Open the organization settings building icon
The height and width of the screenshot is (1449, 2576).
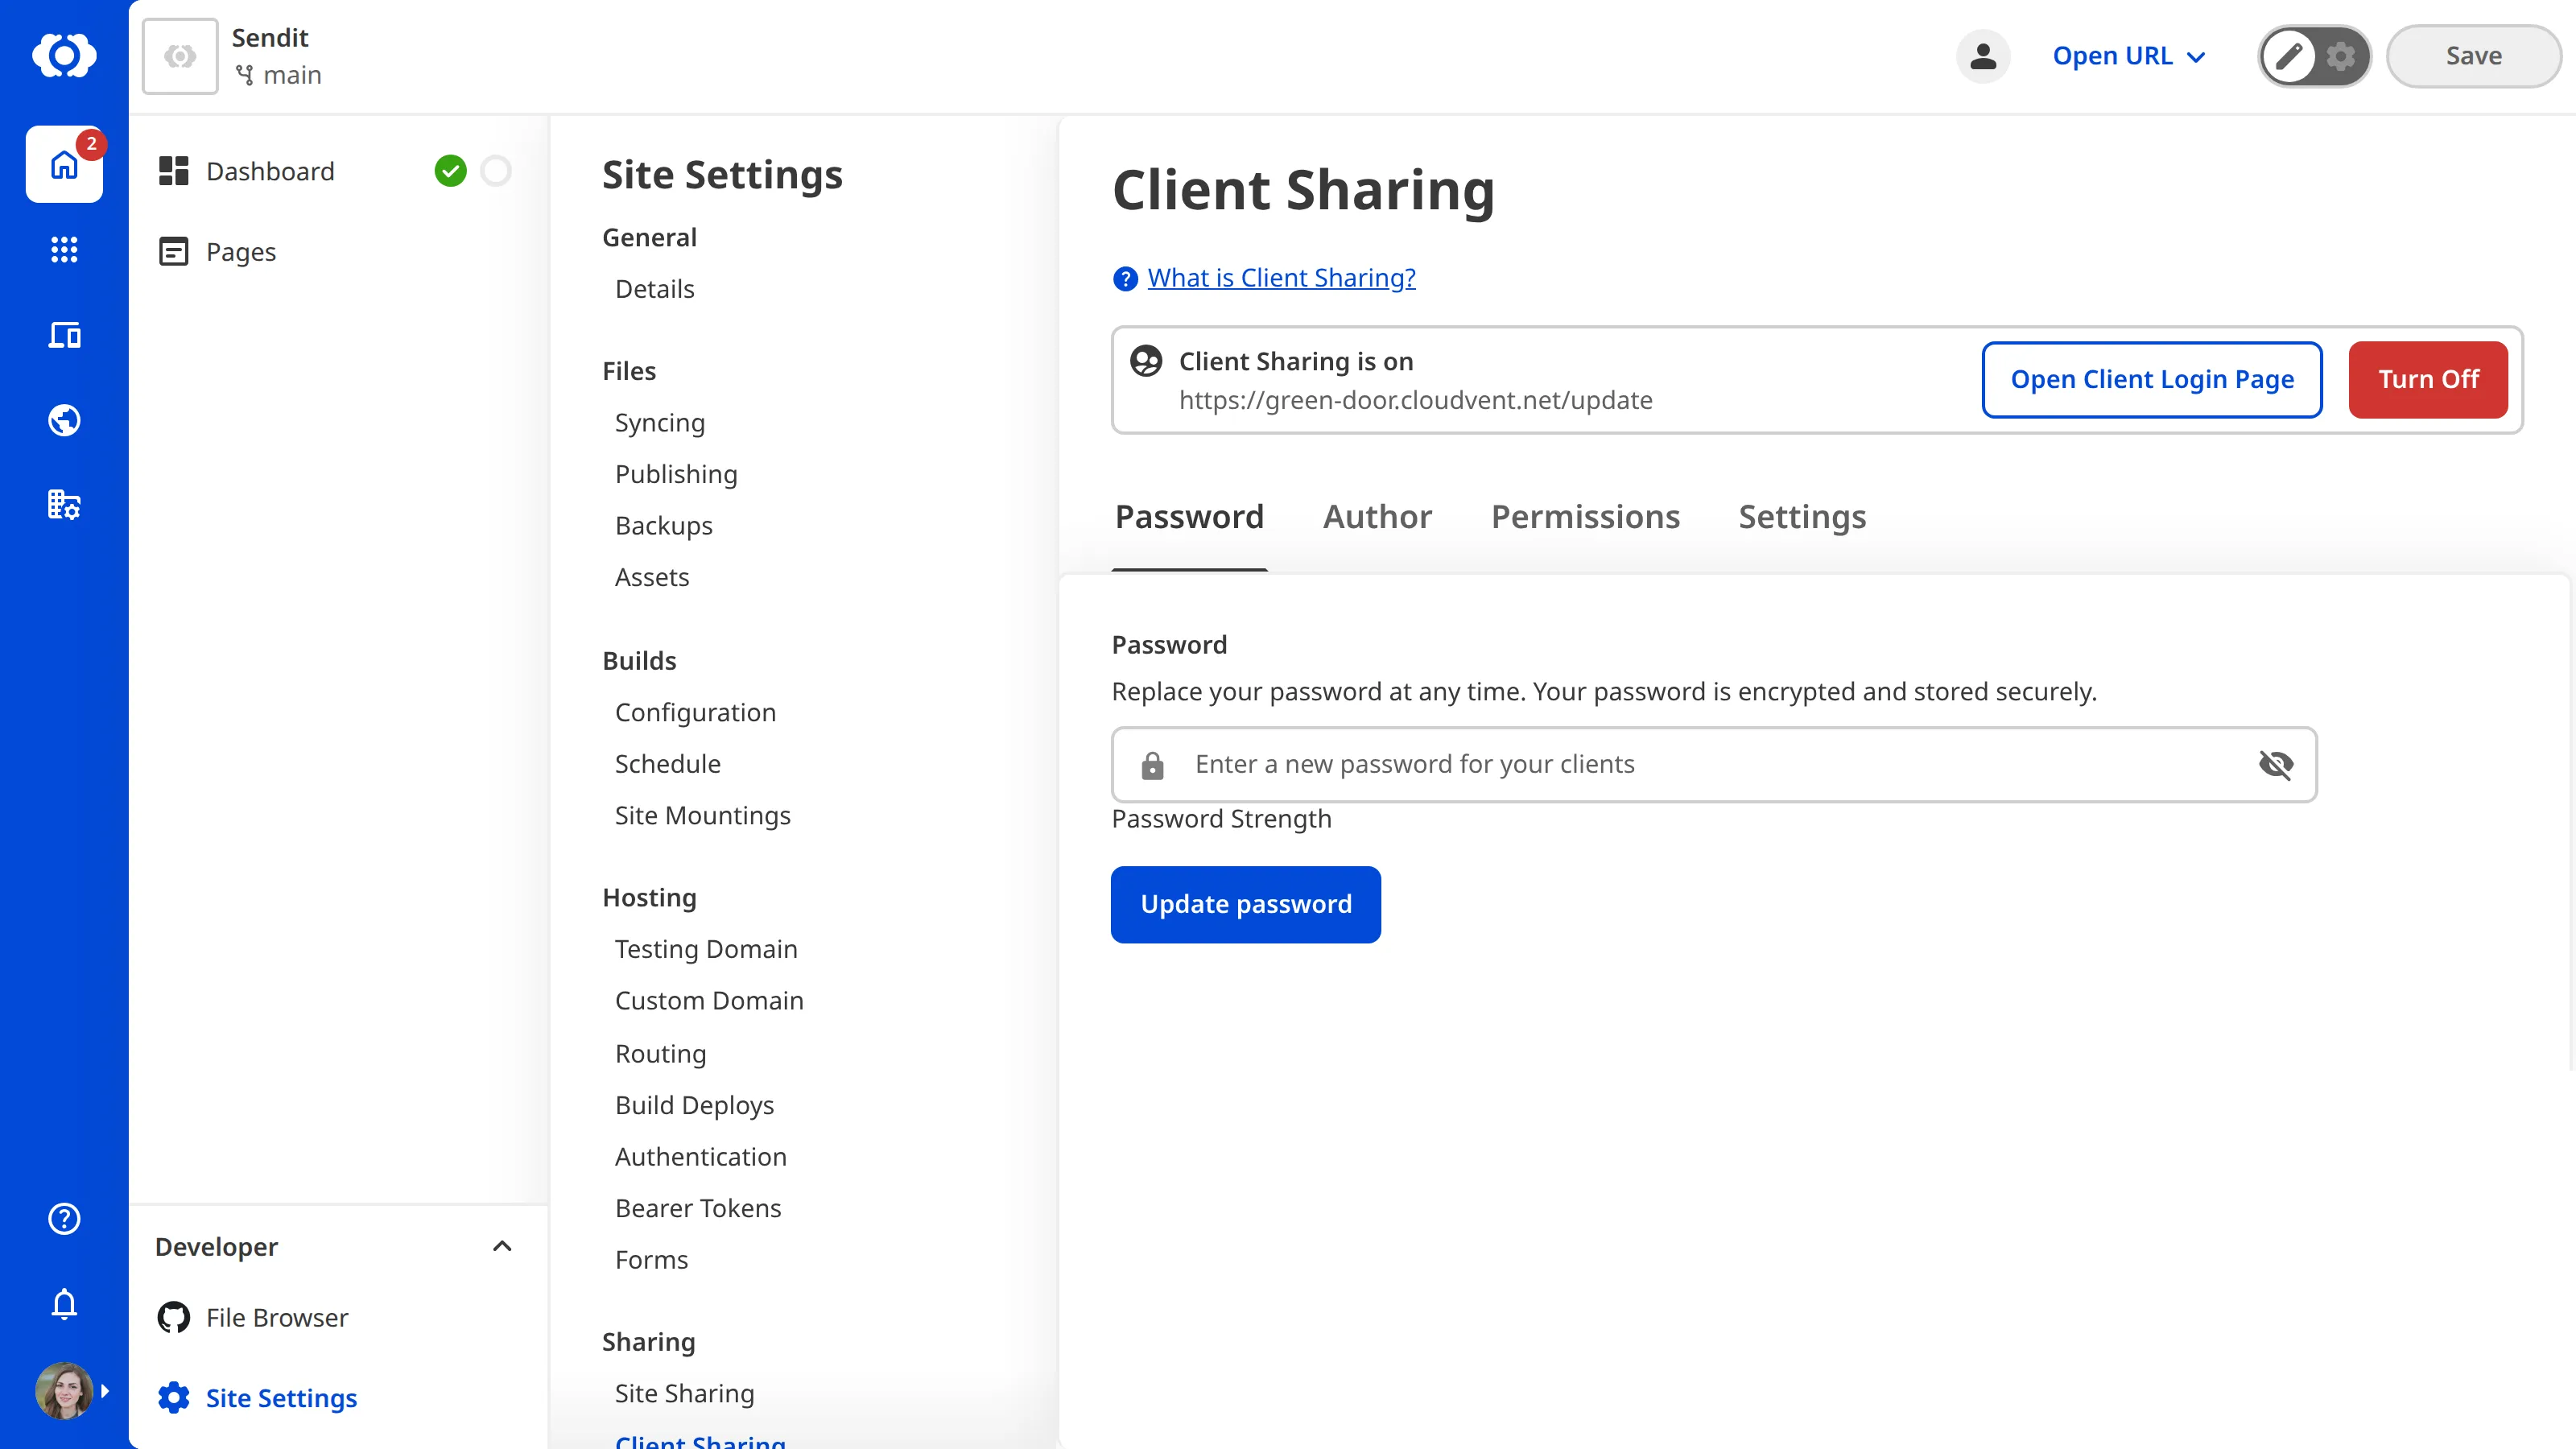coord(64,505)
